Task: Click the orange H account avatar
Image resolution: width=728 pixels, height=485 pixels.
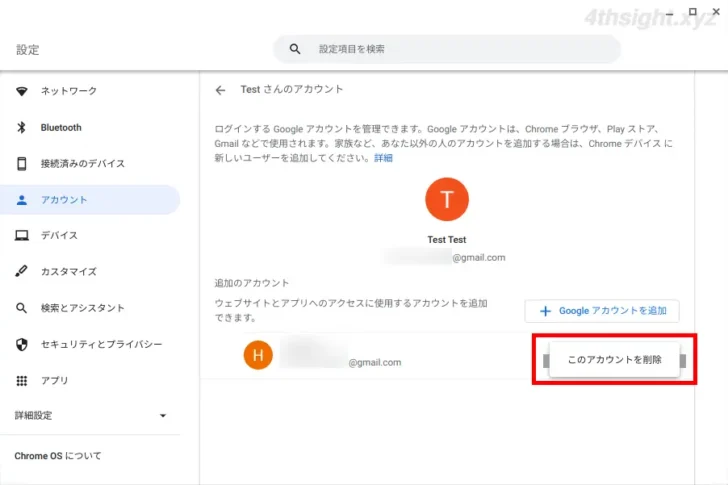Action: [258, 355]
